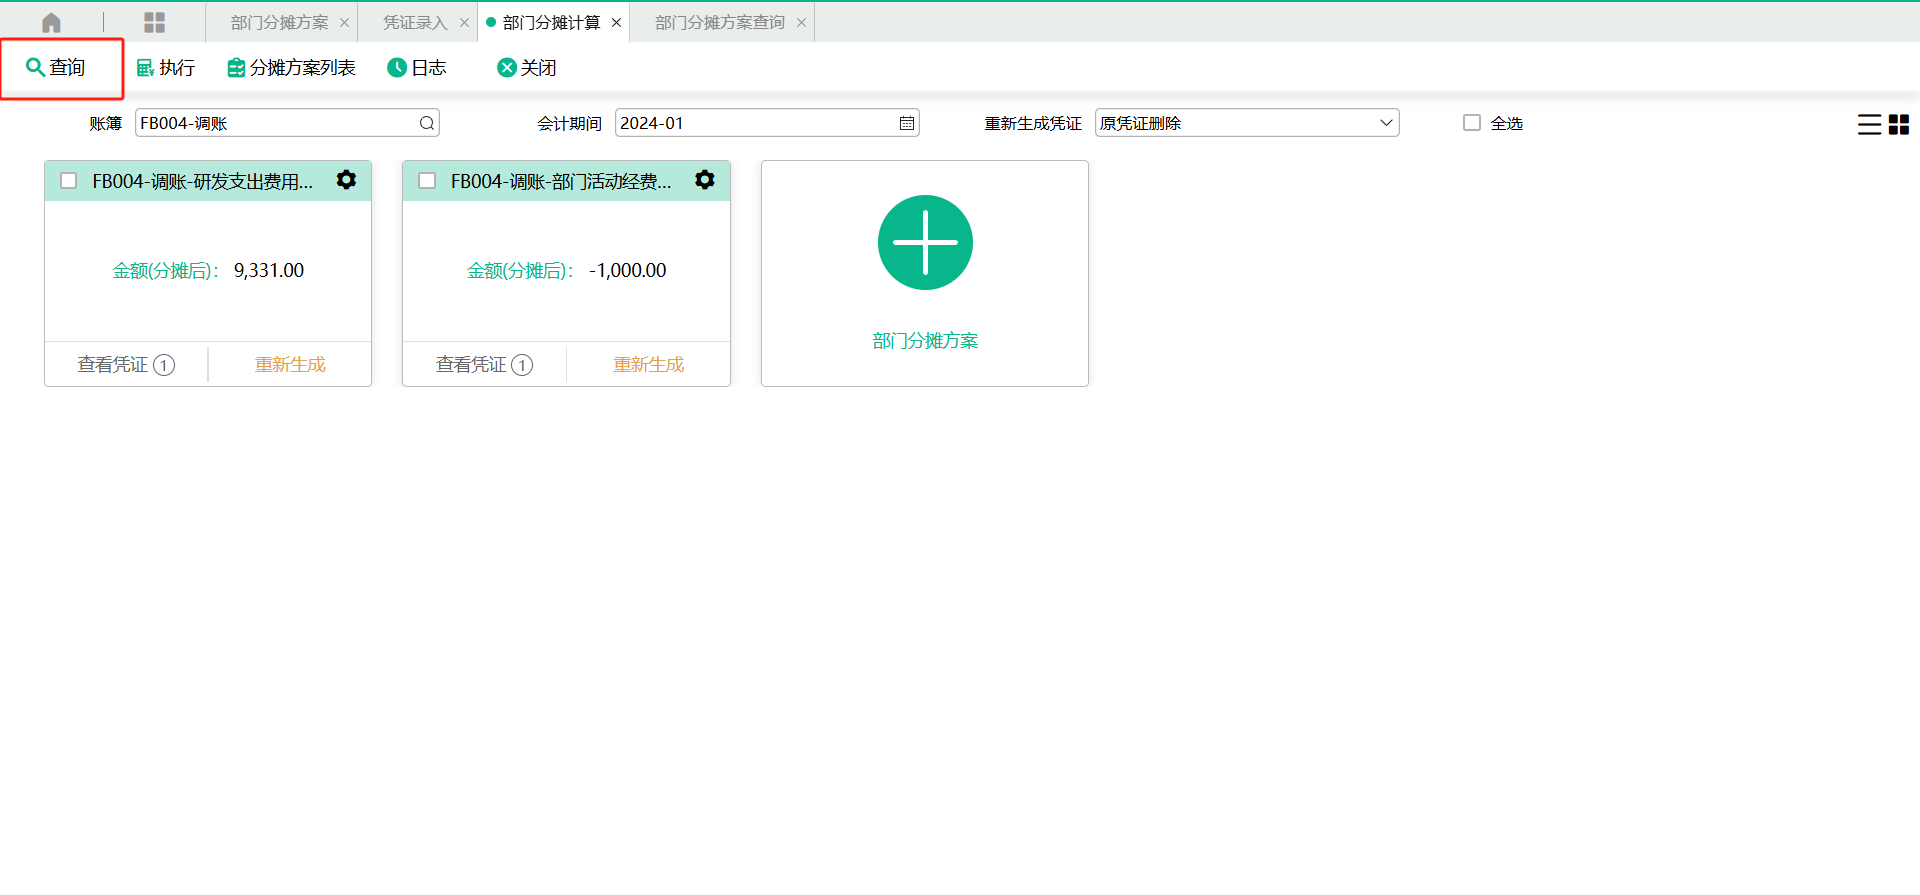Open the 会计期间 calendar picker

(x=907, y=123)
